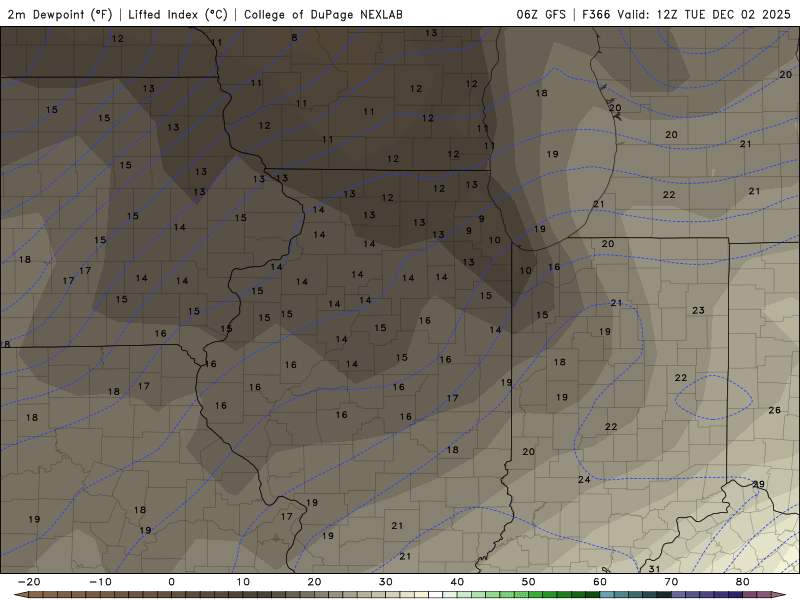This screenshot has height=600, width=800.
Task: Click the dewpoint value '23' on the map
Action: [x=698, y=310]
